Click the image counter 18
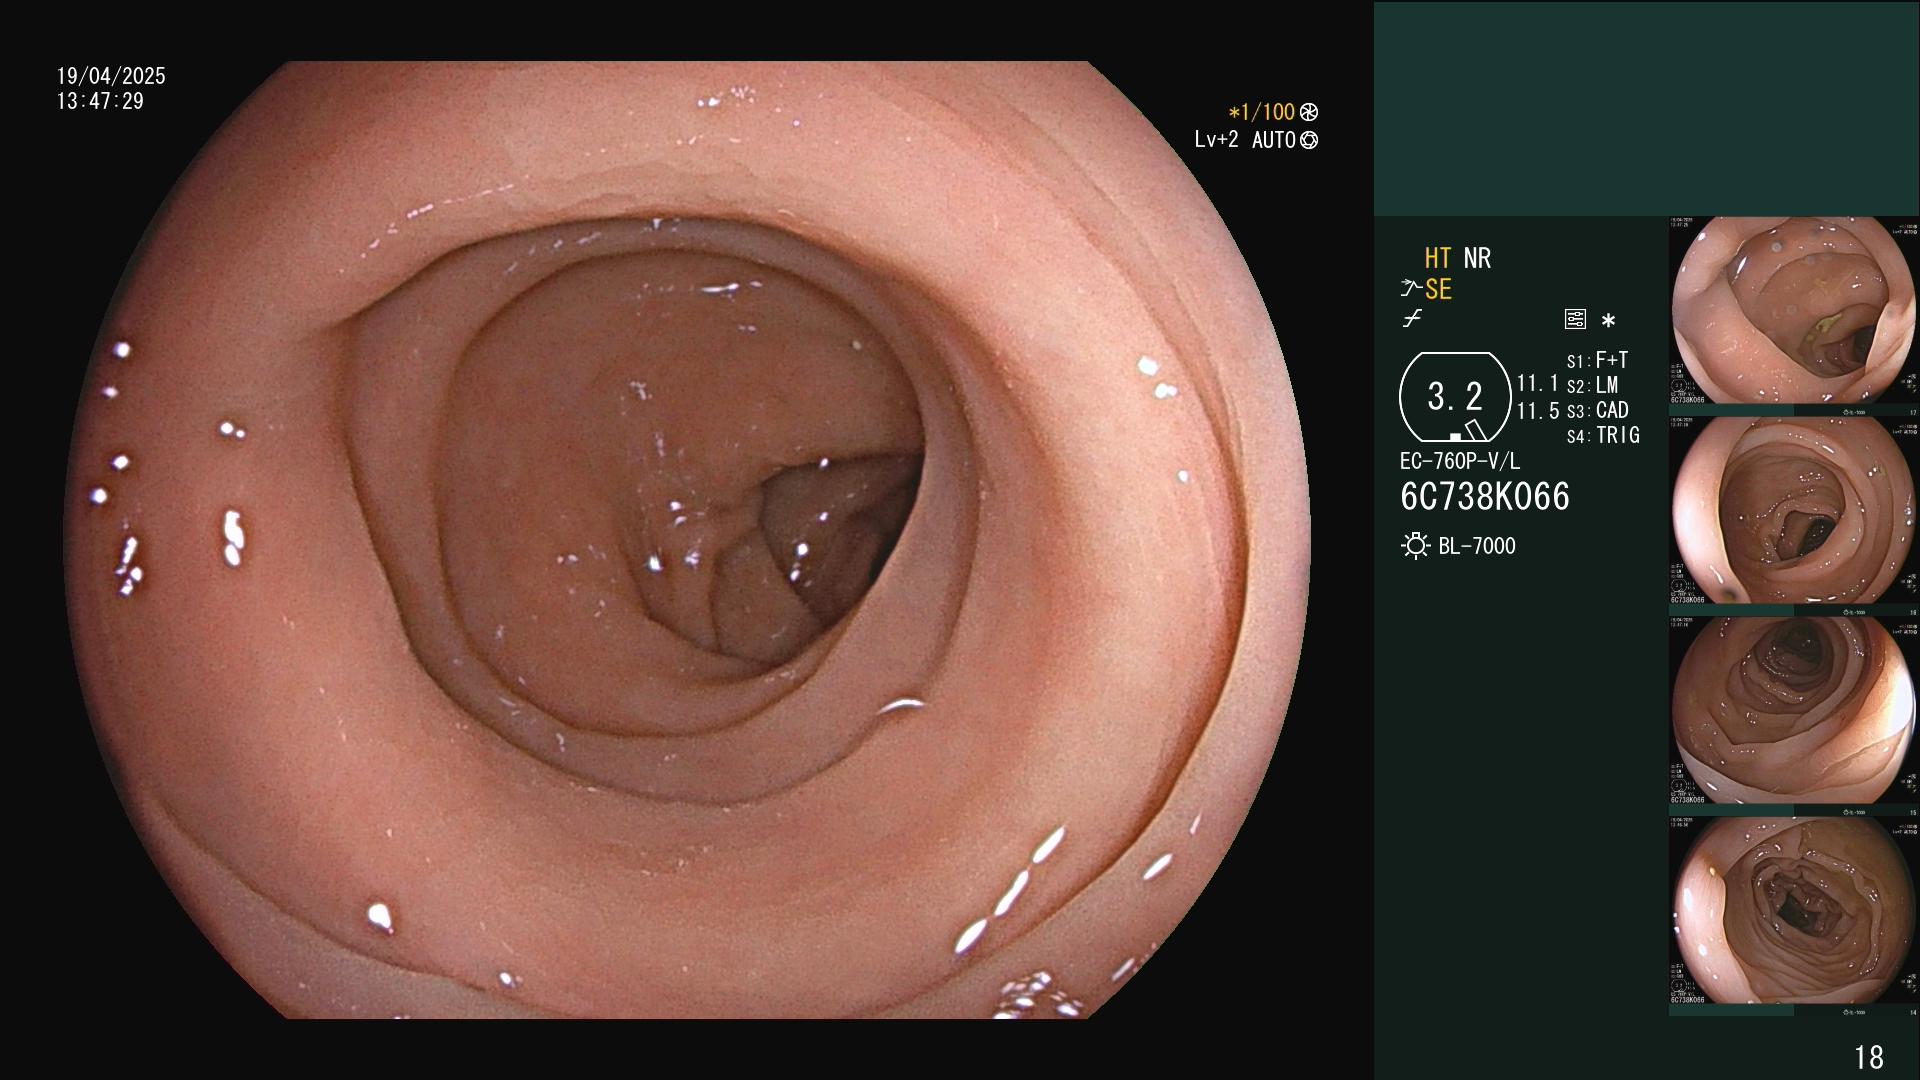This screenshot has width=1920, height=1080. [x=1868, y=1057]
